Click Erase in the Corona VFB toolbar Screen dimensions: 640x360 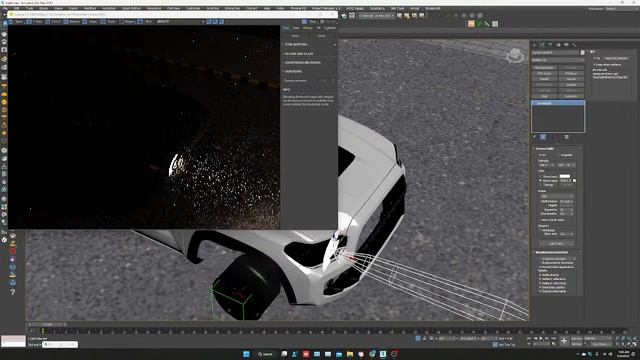(91, 22)
